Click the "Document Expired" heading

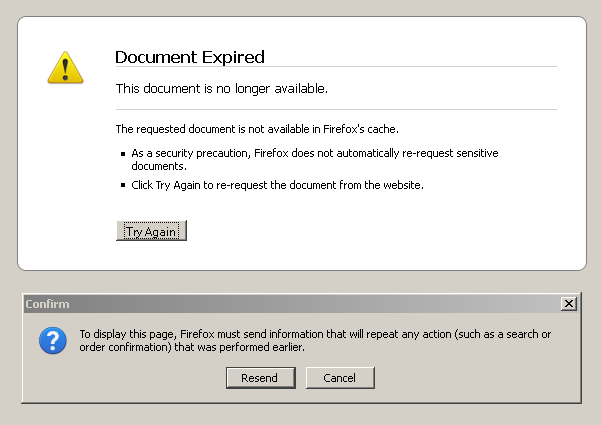[x=190, y=57]
